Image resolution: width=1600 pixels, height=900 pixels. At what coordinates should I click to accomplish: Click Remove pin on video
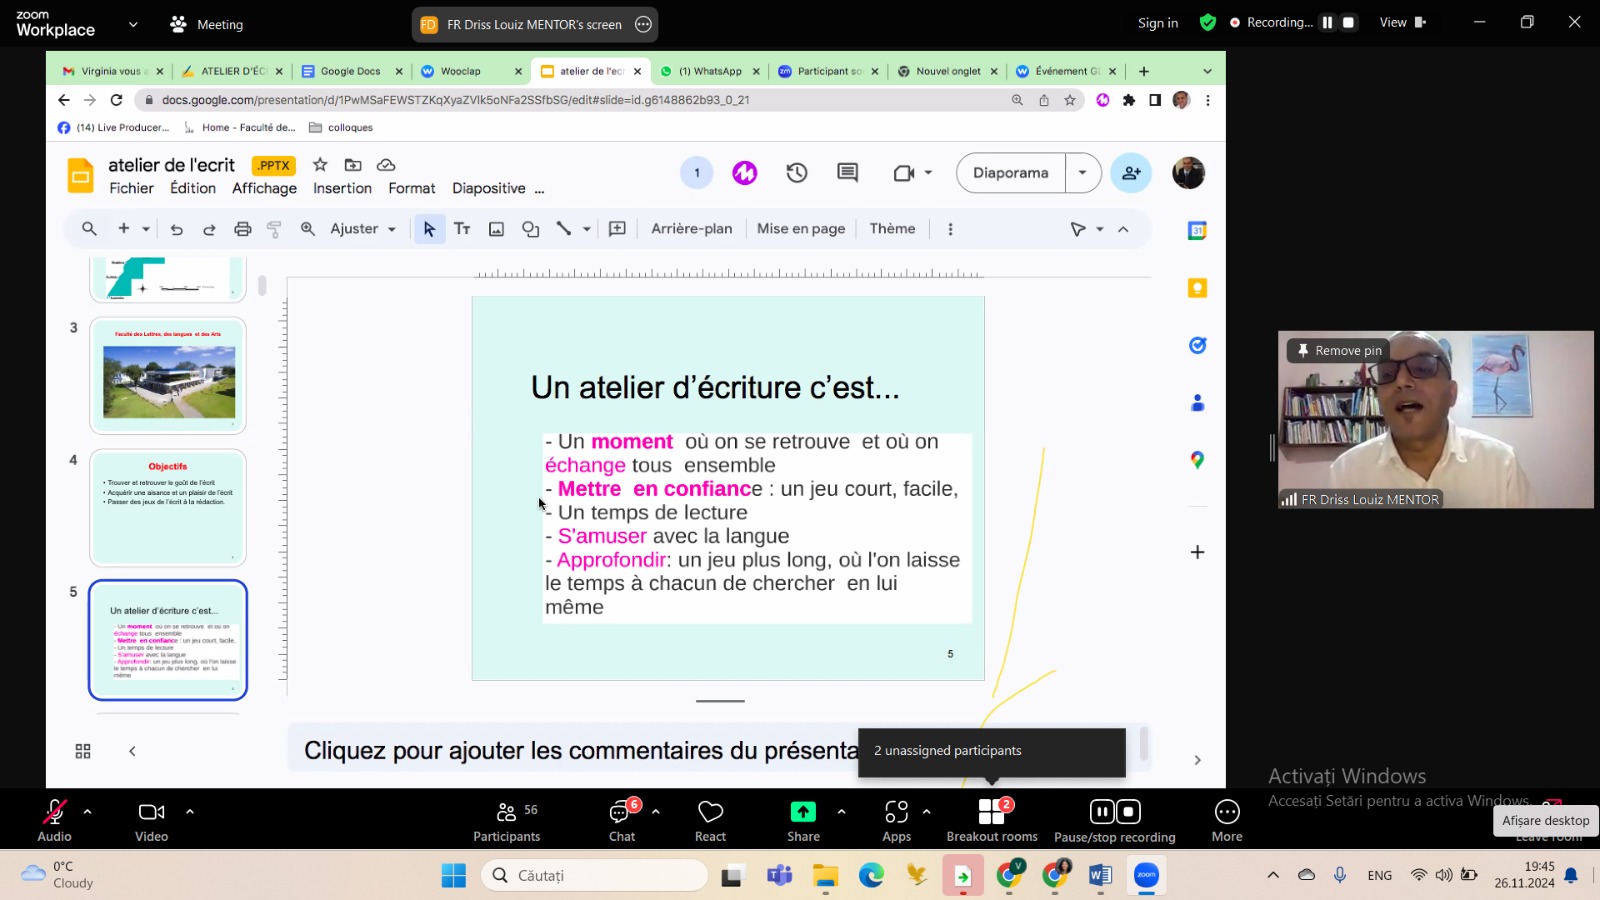click(1339, 351)
